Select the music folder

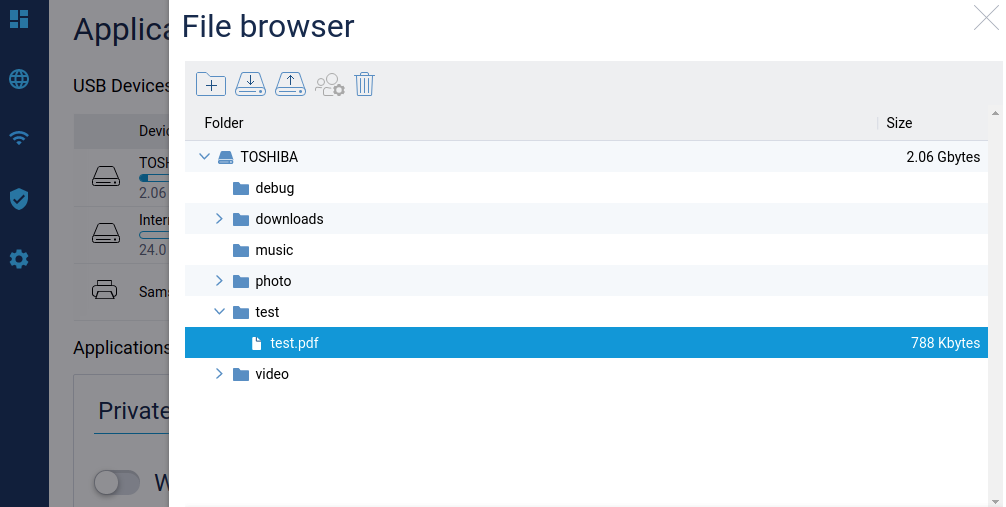tap(274, 250)
